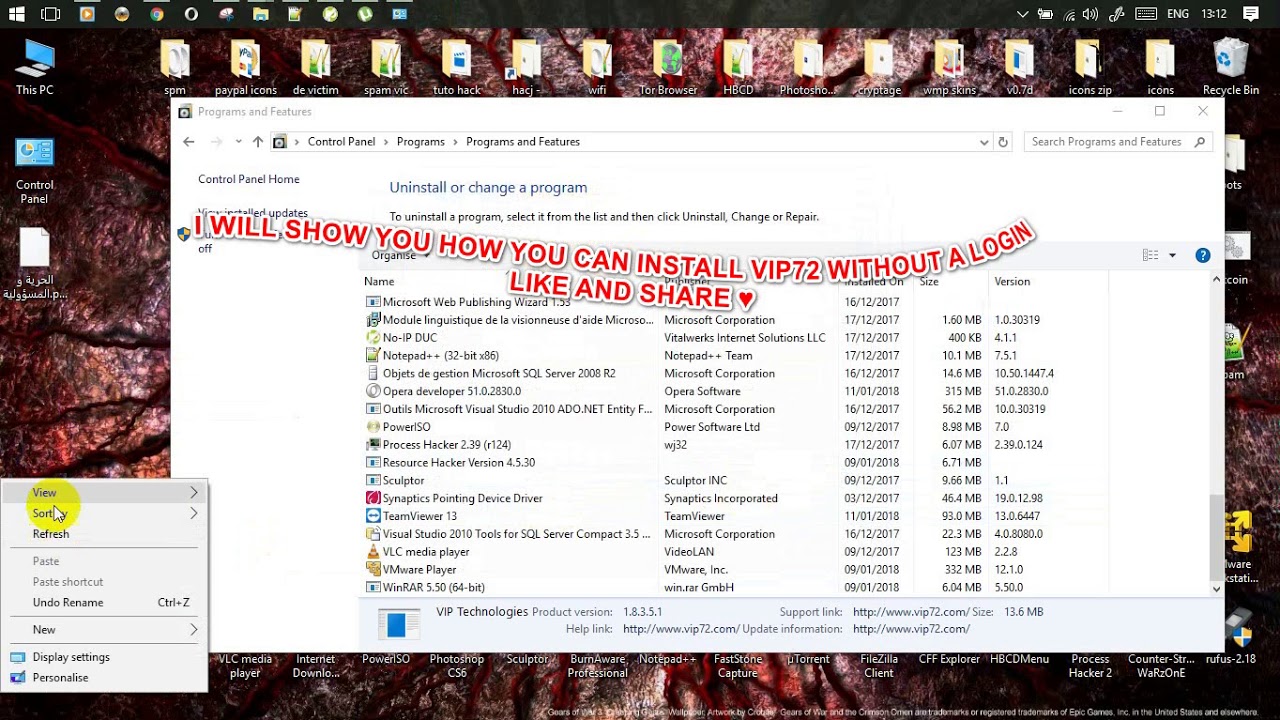Click the volume icon in system tray

coord(1090,14)
